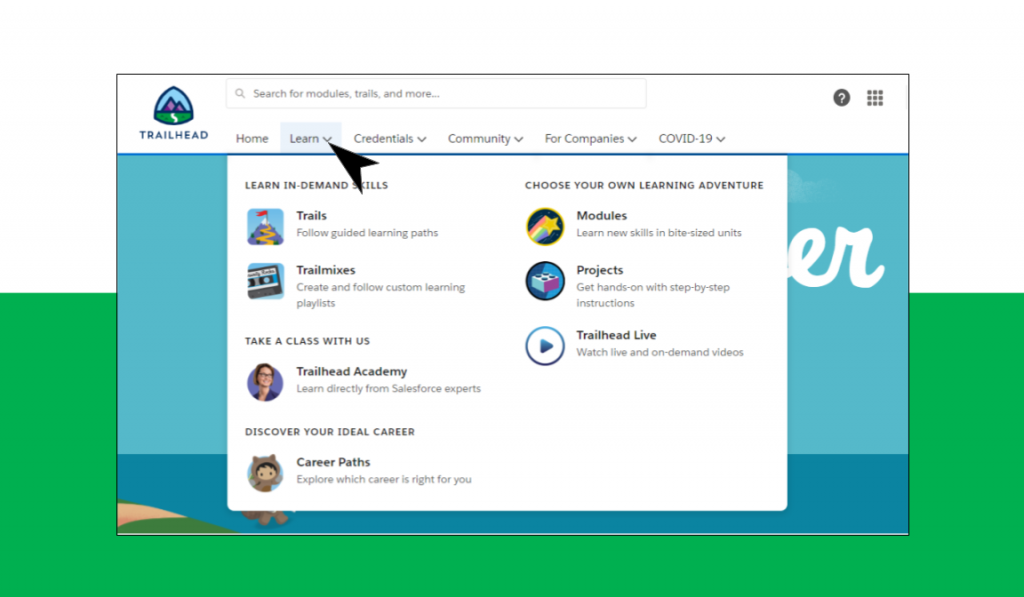This screenshot has height=597, width=1024.
Task: Click 'Choose Your Own Learning Adventure' heading
Action: [x=644, y=186]
